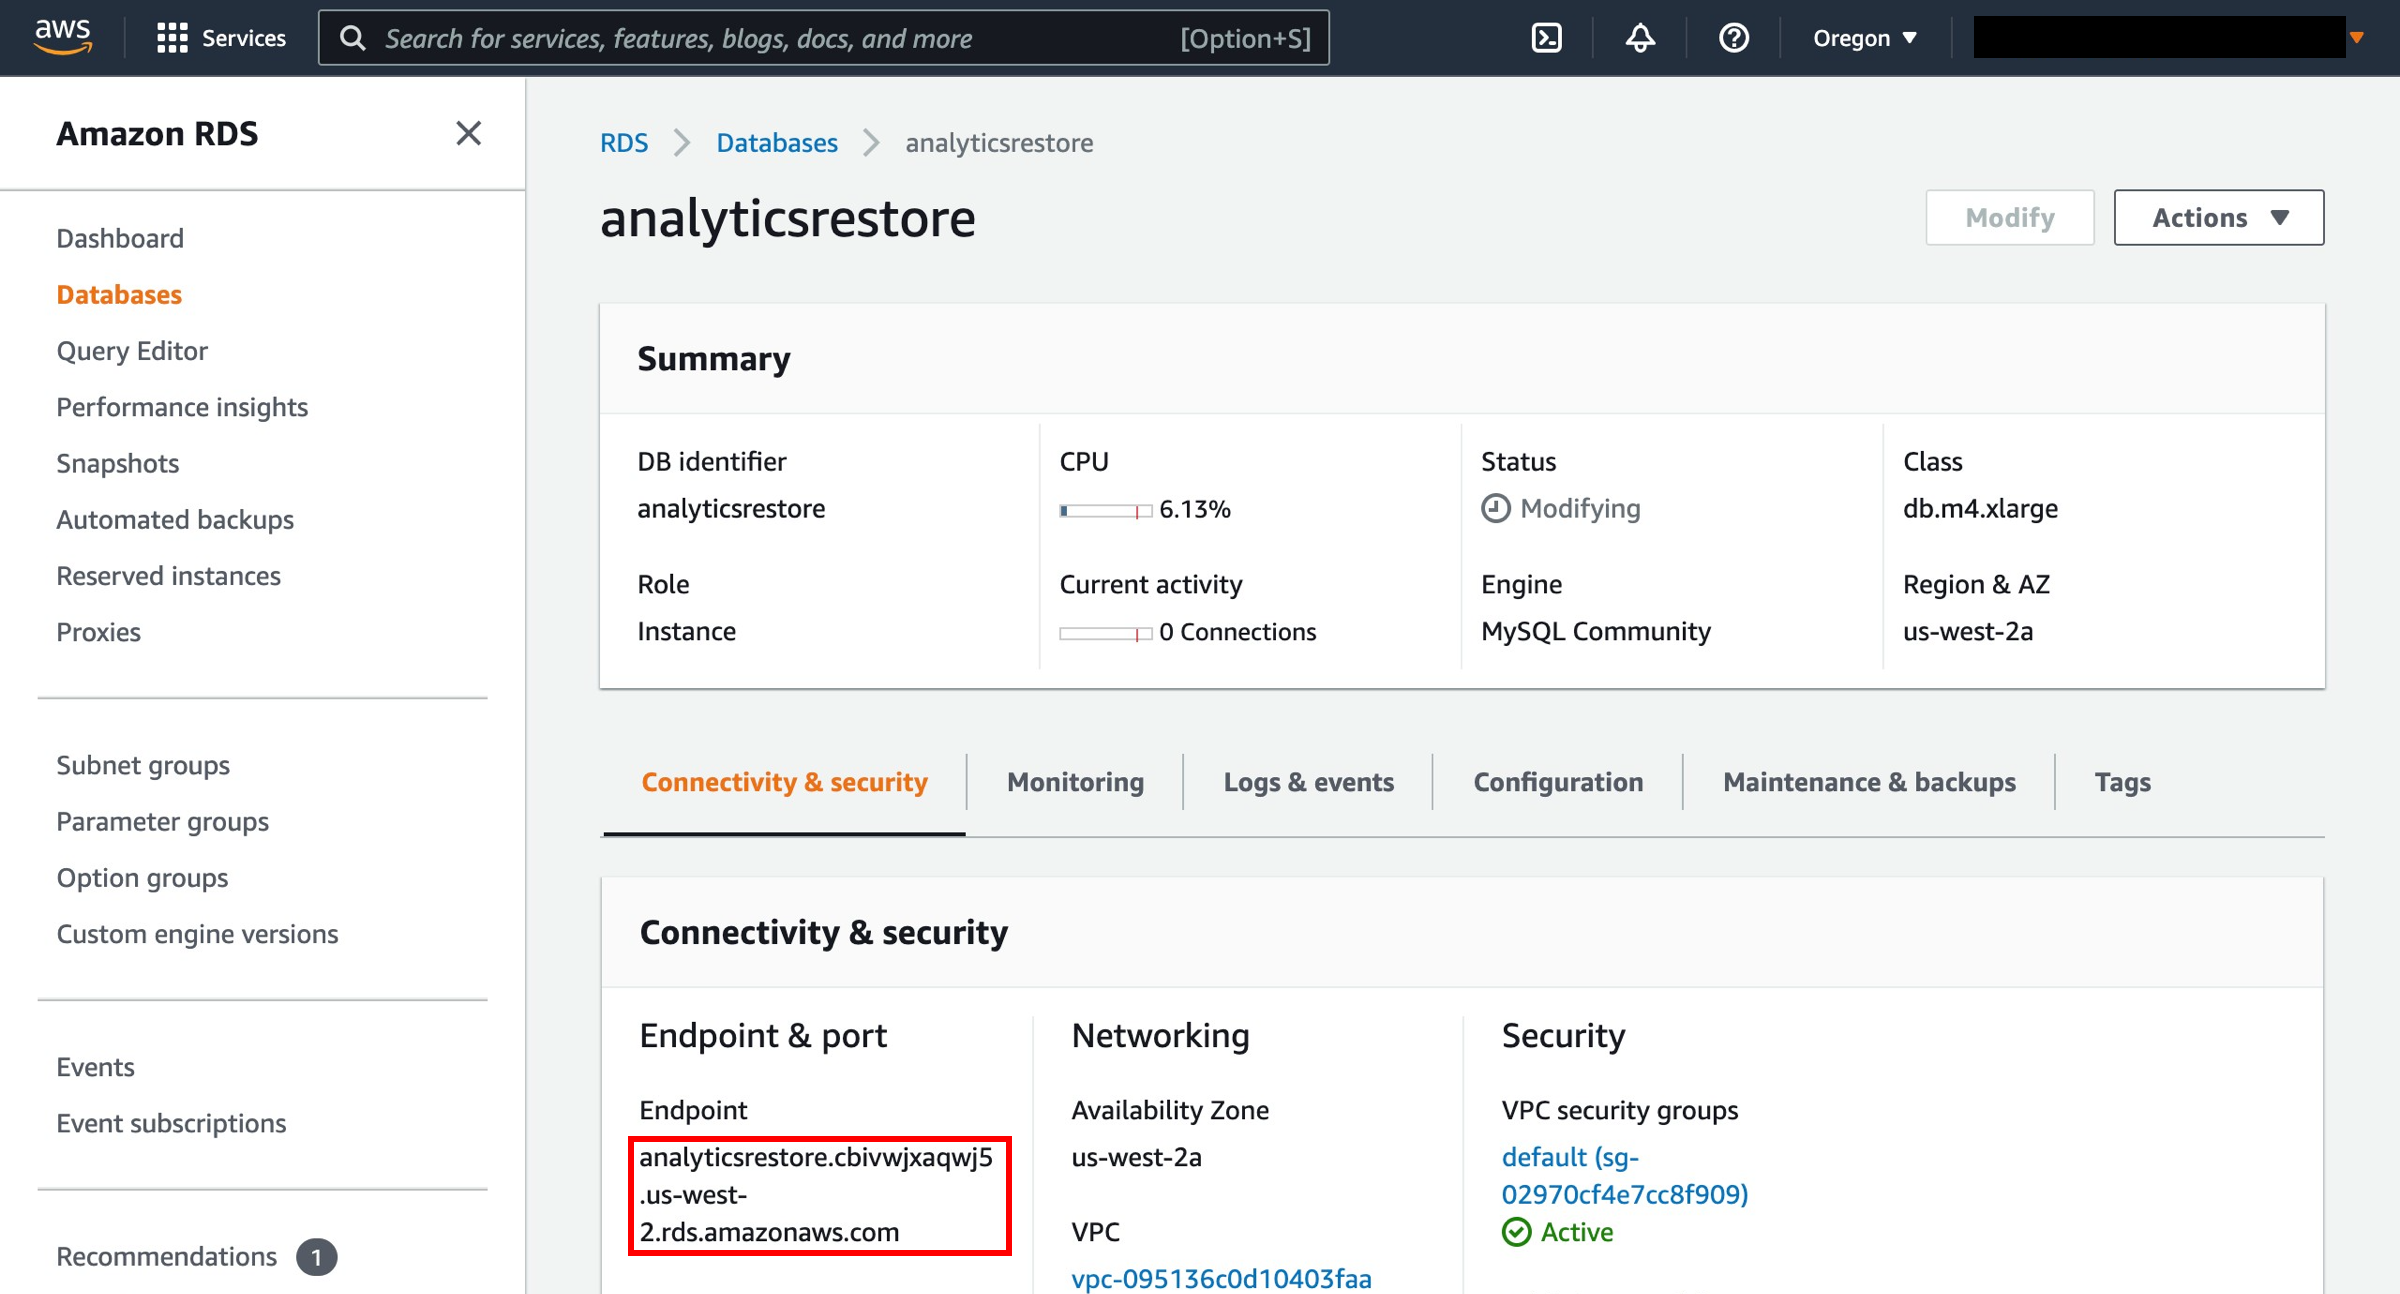Select the Maintenance & backups tab
The width and height of the screenshot is (2400, 1294).
(x=1869, y=782)
